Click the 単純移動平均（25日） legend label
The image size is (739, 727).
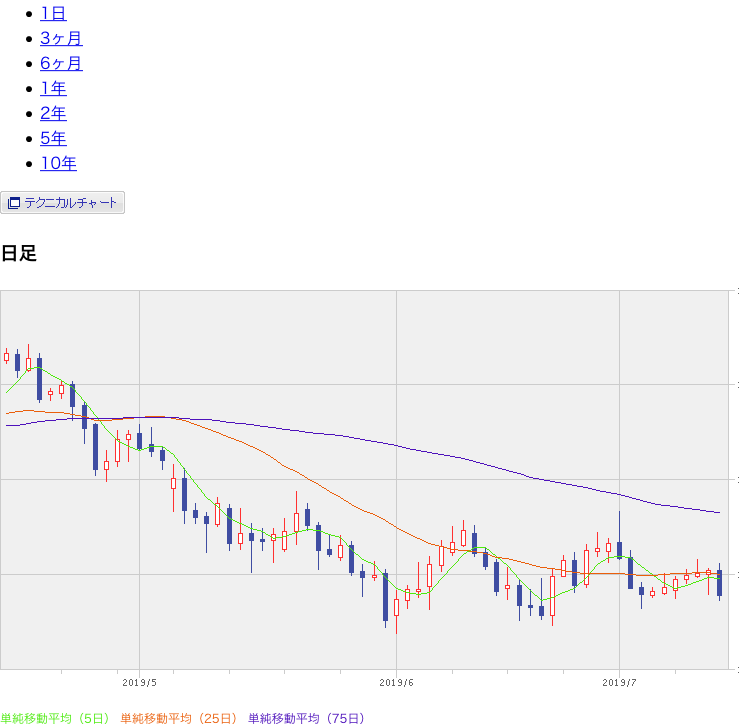coord(178,719)
